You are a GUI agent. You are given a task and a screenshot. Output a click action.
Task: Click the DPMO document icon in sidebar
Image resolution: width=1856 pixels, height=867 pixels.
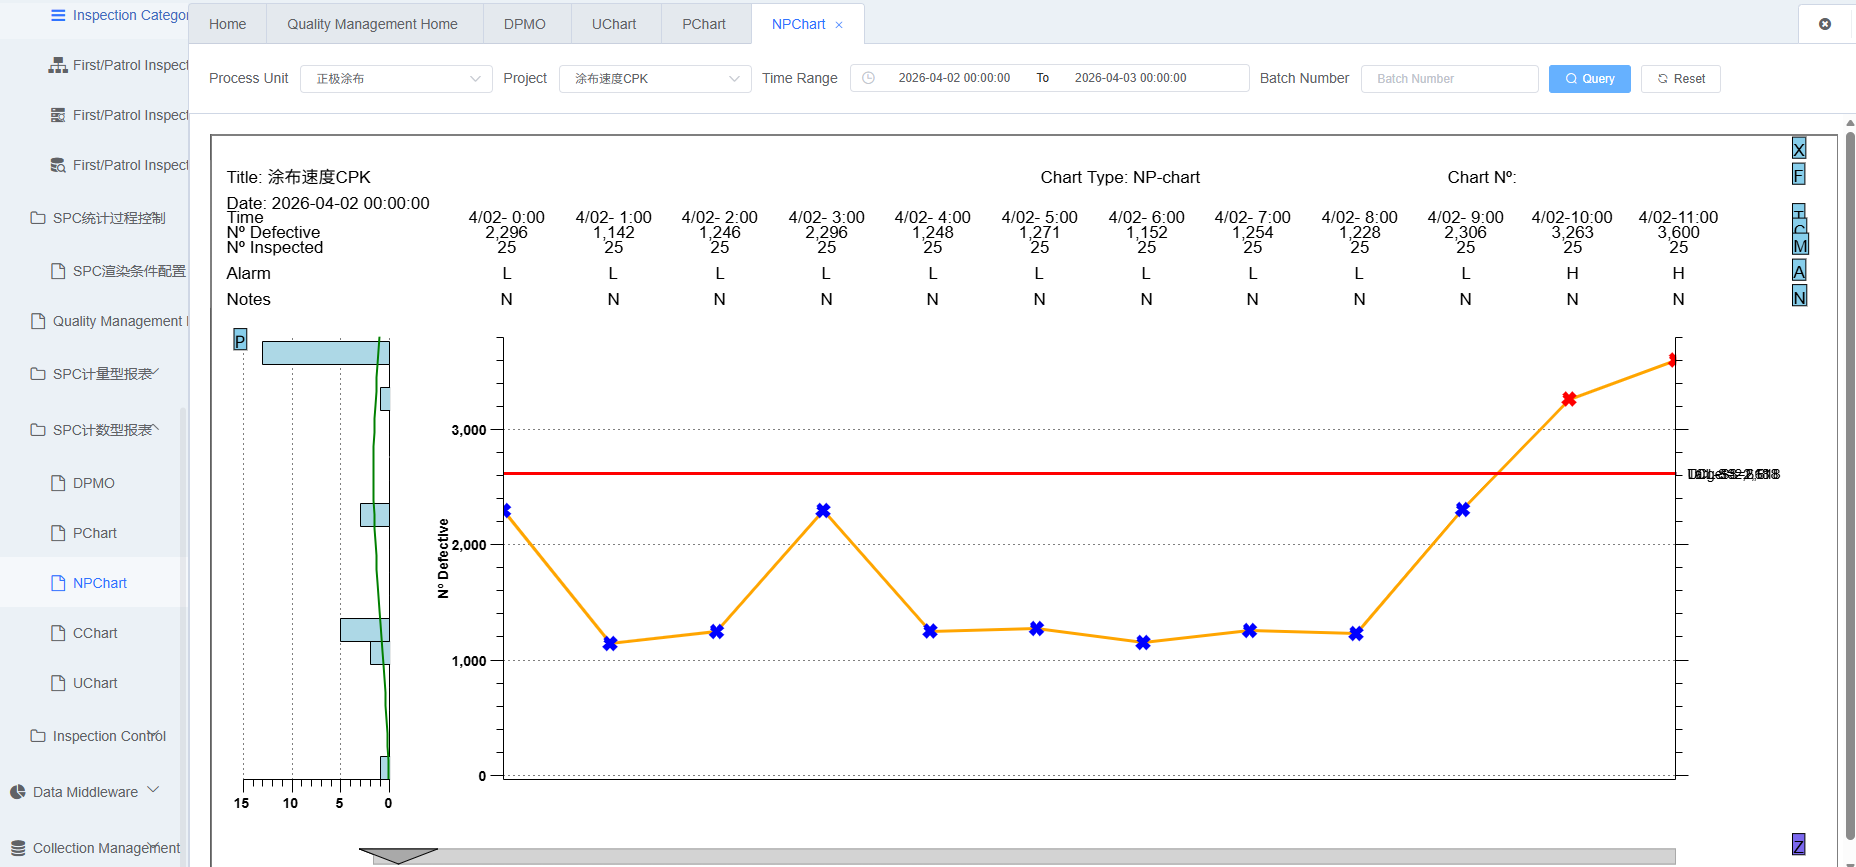[x=58, y=483]
